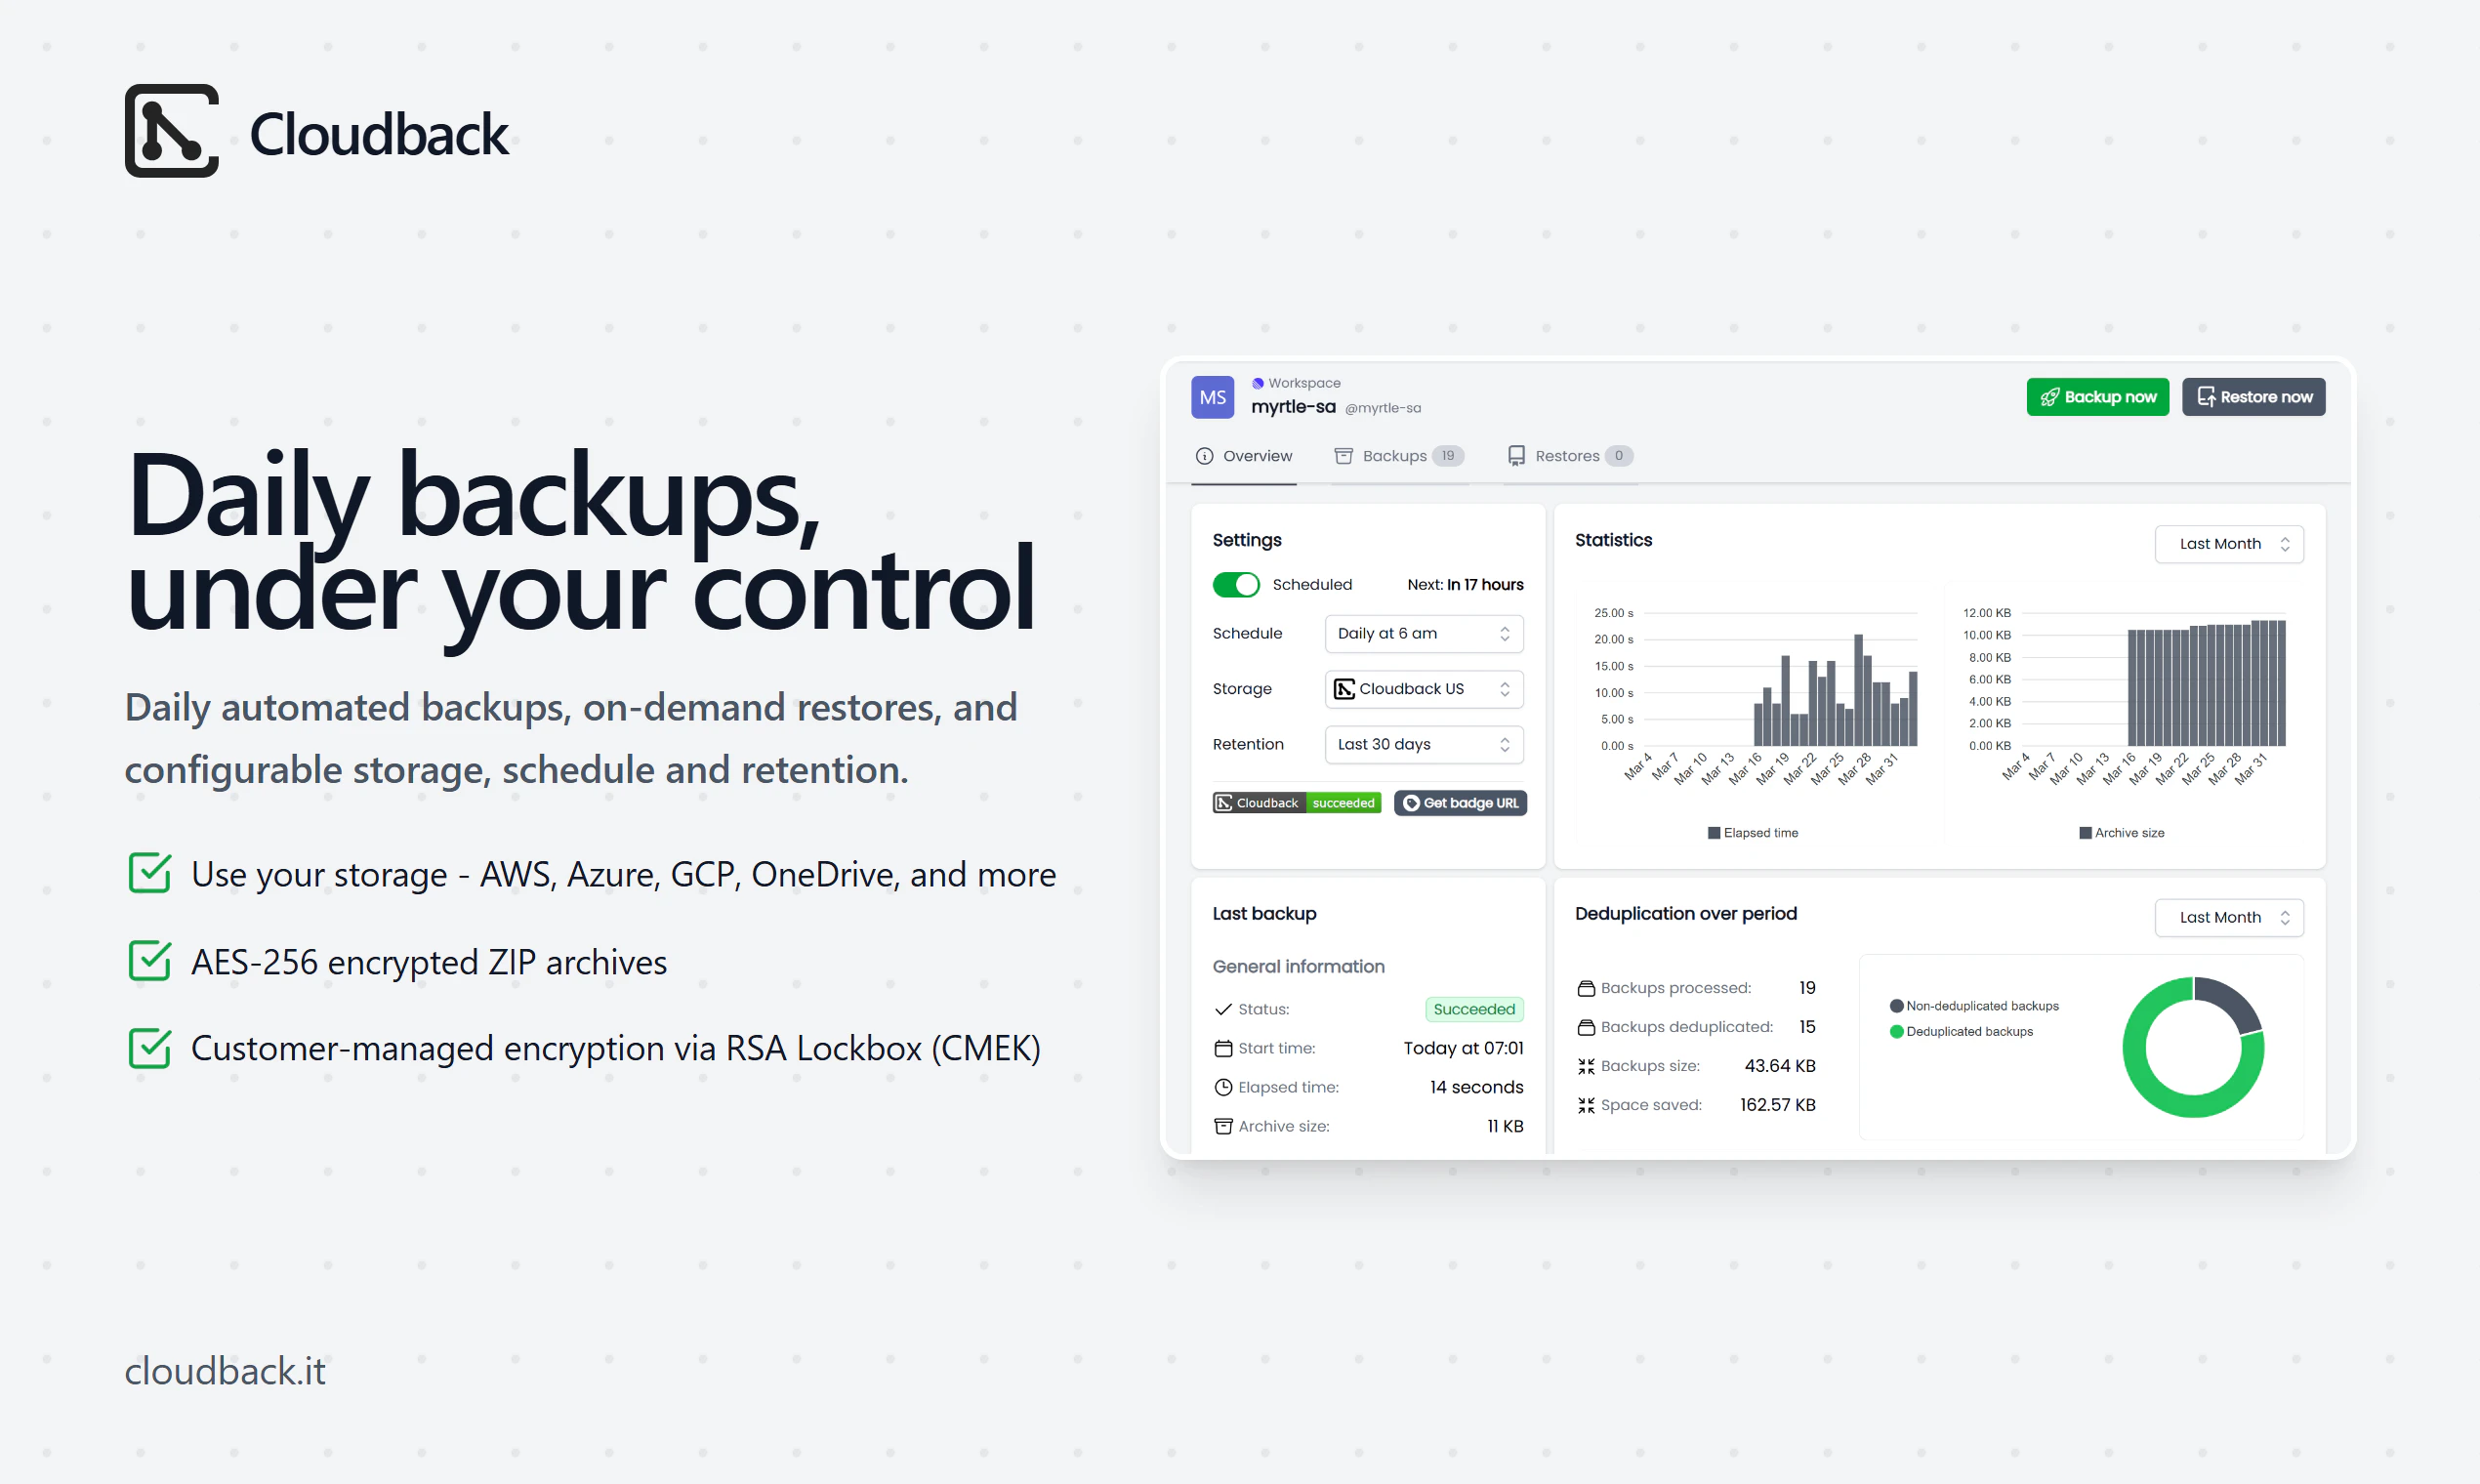2480x1484 pixels.
Task: Click the '14 seconds' value
Action: coord(1476,1087)
